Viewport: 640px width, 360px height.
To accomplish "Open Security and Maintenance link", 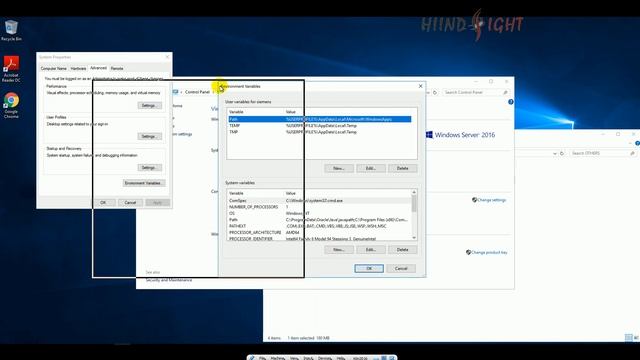I will tap(169, 280).
